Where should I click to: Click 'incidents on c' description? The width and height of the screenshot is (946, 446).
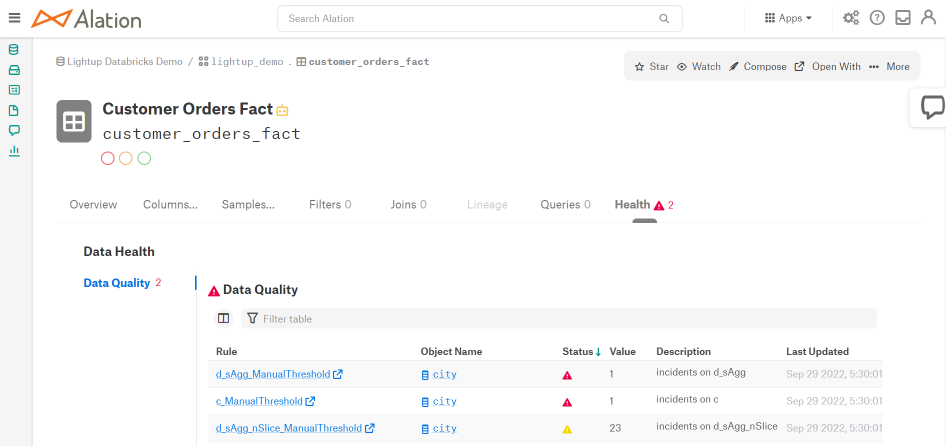687,399
